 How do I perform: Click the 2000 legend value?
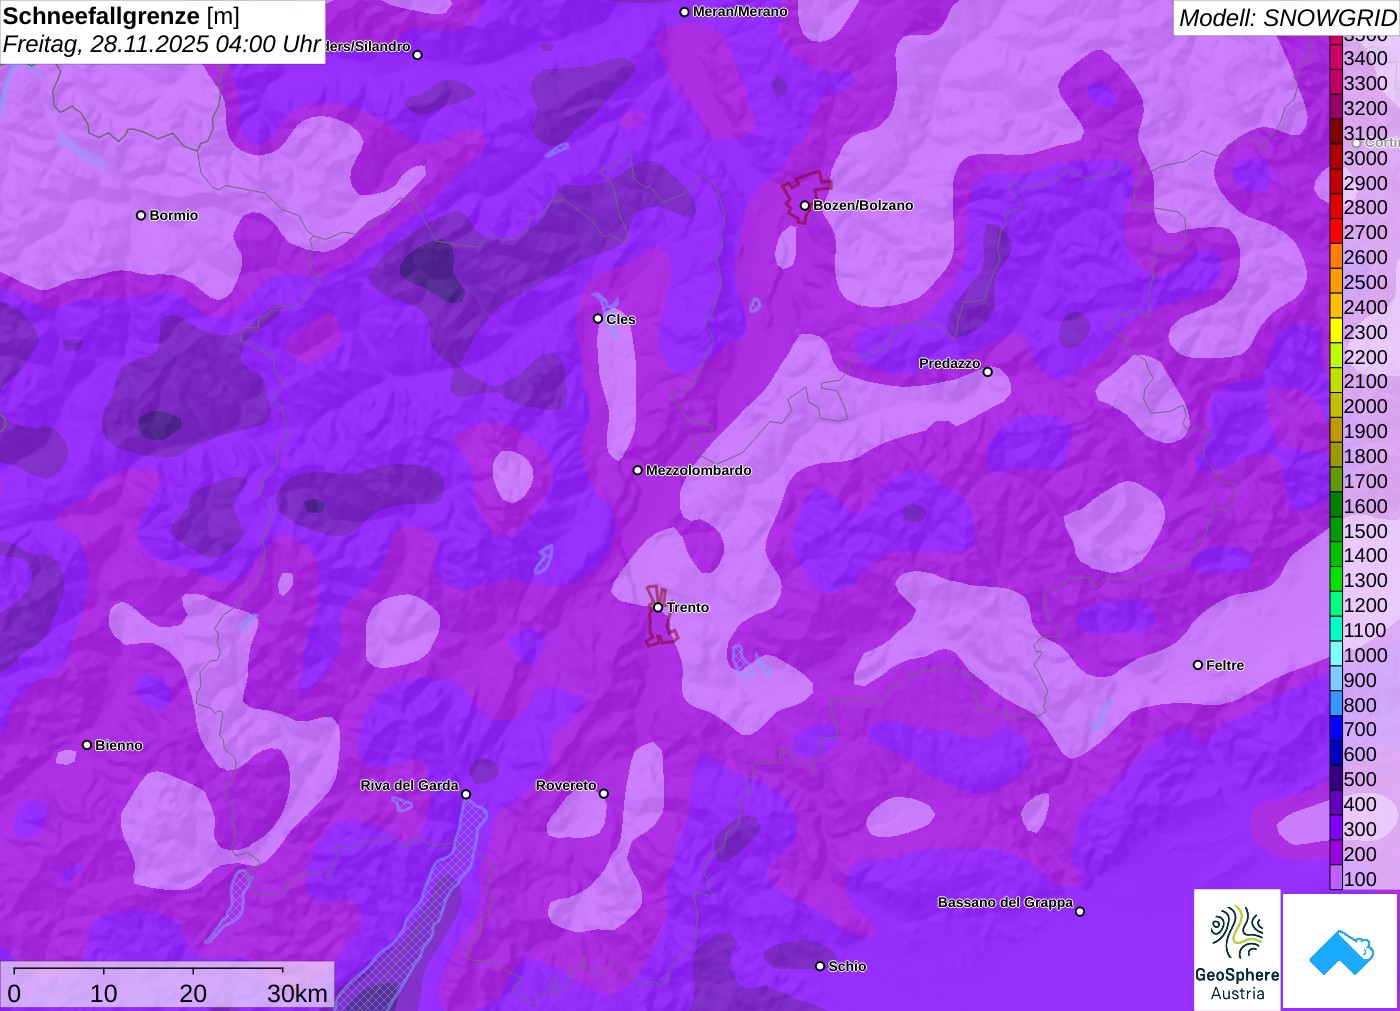coord(1366,406)
